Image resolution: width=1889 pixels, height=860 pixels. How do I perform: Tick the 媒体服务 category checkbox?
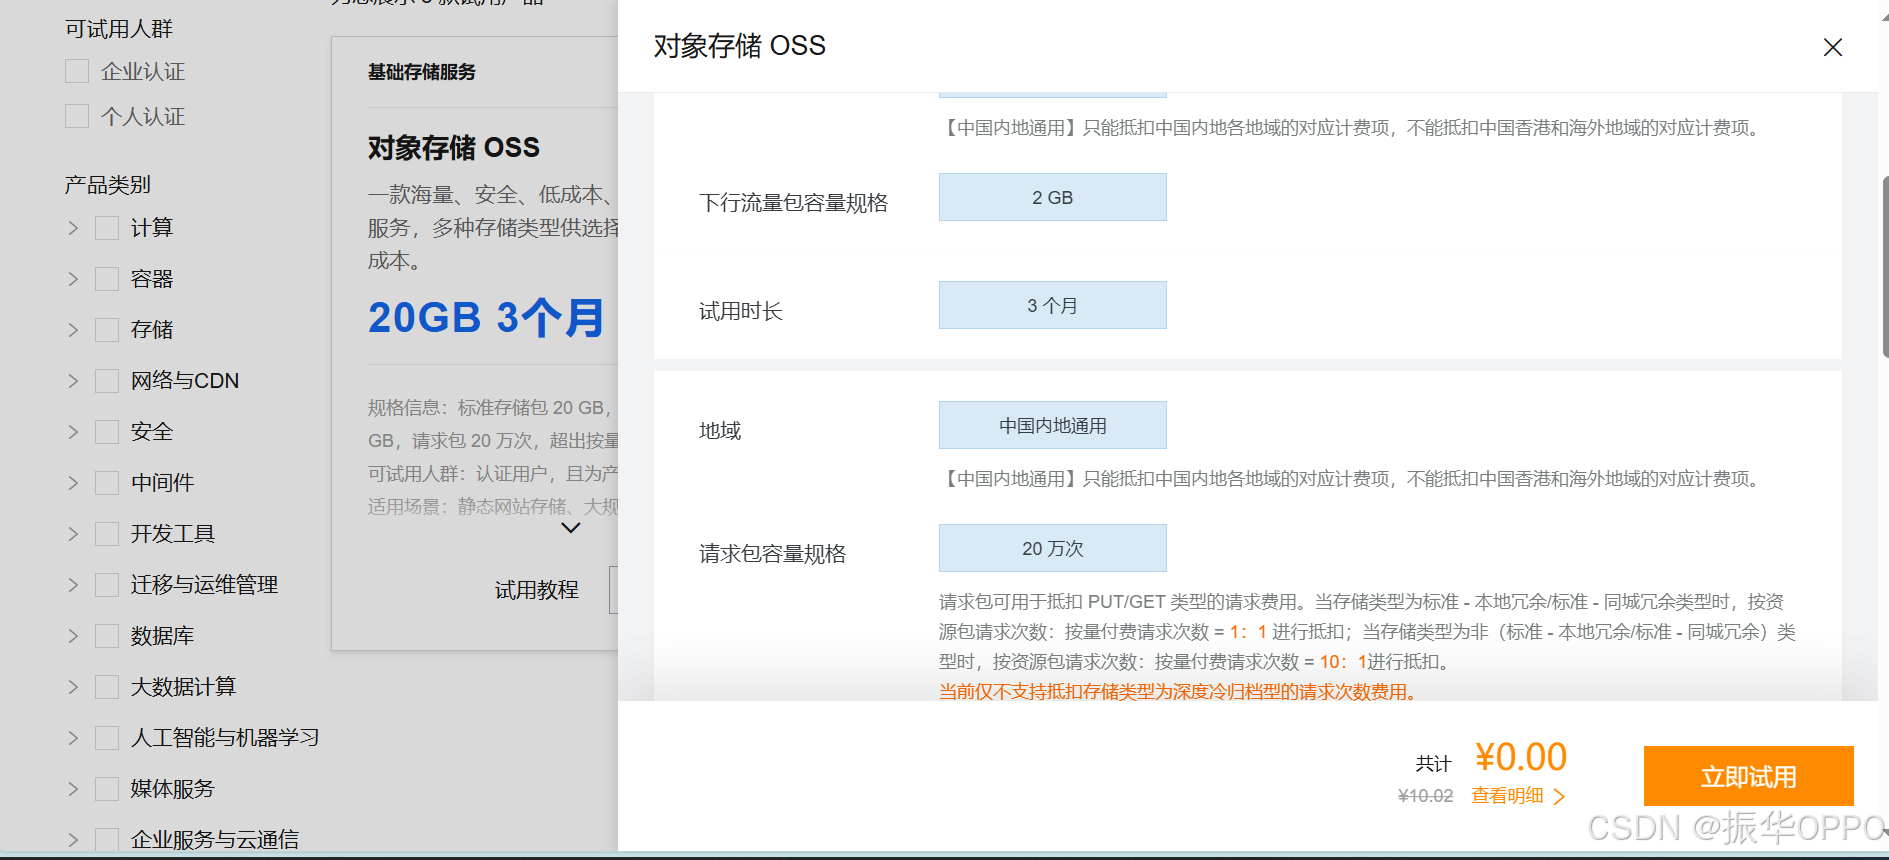[x=107, y=789]
